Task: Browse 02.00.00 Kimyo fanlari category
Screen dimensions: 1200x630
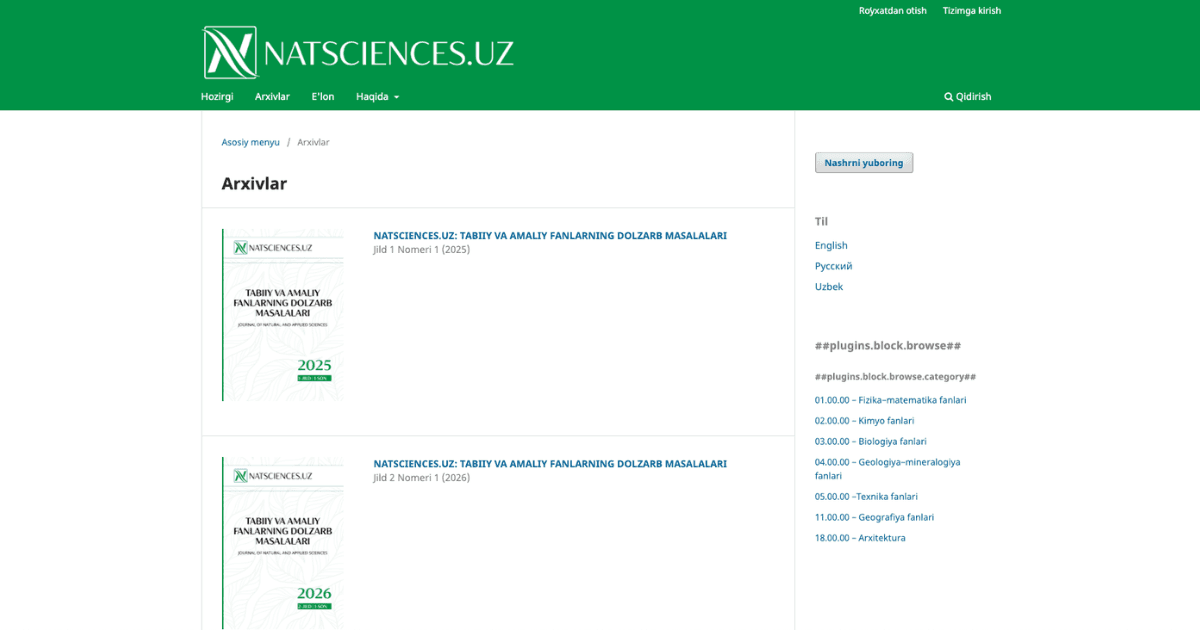Action: (x=865, y=421)
